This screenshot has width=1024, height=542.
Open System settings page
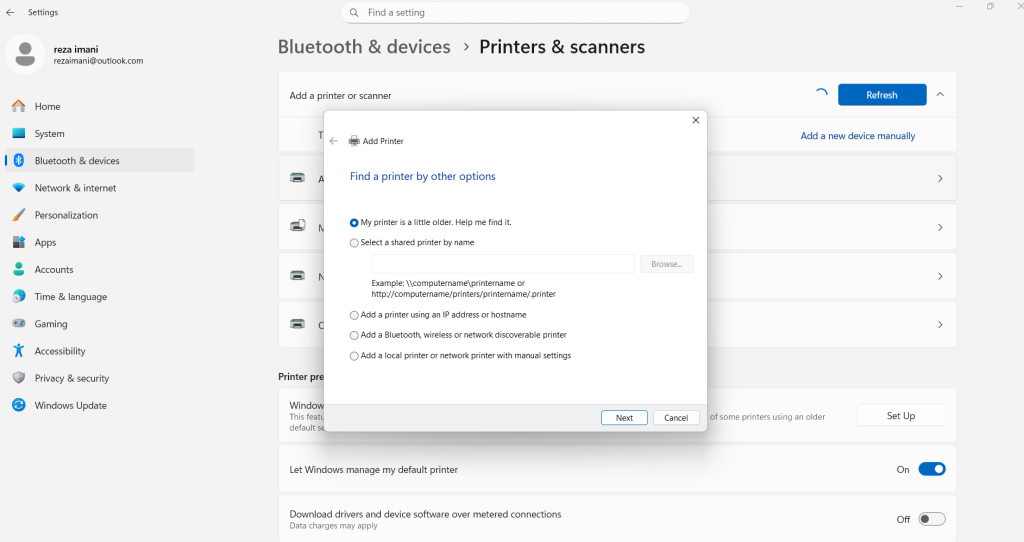100,133
